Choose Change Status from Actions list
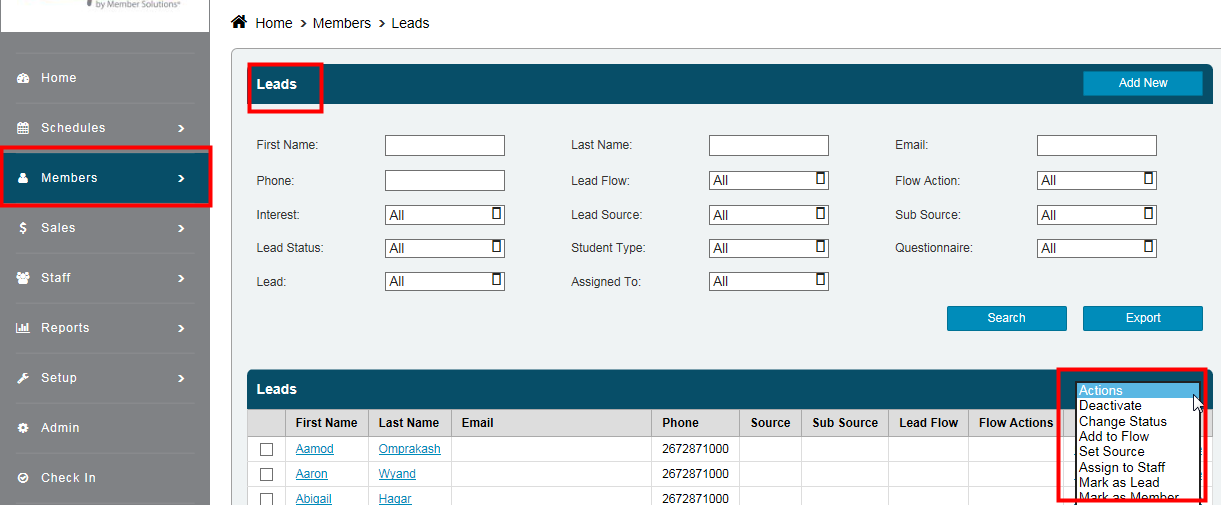This screenshot has height=505, width=1221. pyautogui.click(x=1122, y=422)
